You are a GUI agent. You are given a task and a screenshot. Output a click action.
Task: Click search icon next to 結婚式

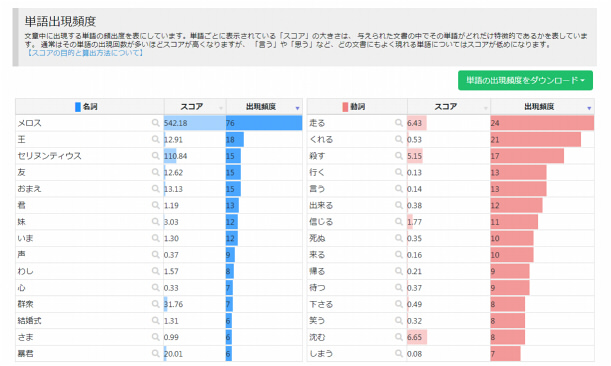pos(155,320)
